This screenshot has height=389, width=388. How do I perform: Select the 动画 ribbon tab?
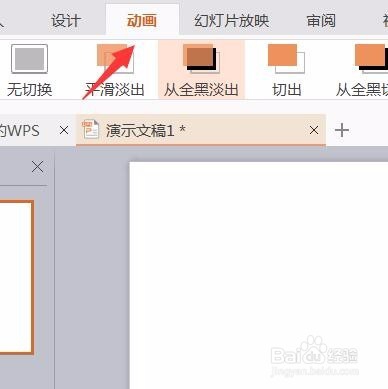pos(142,21)
